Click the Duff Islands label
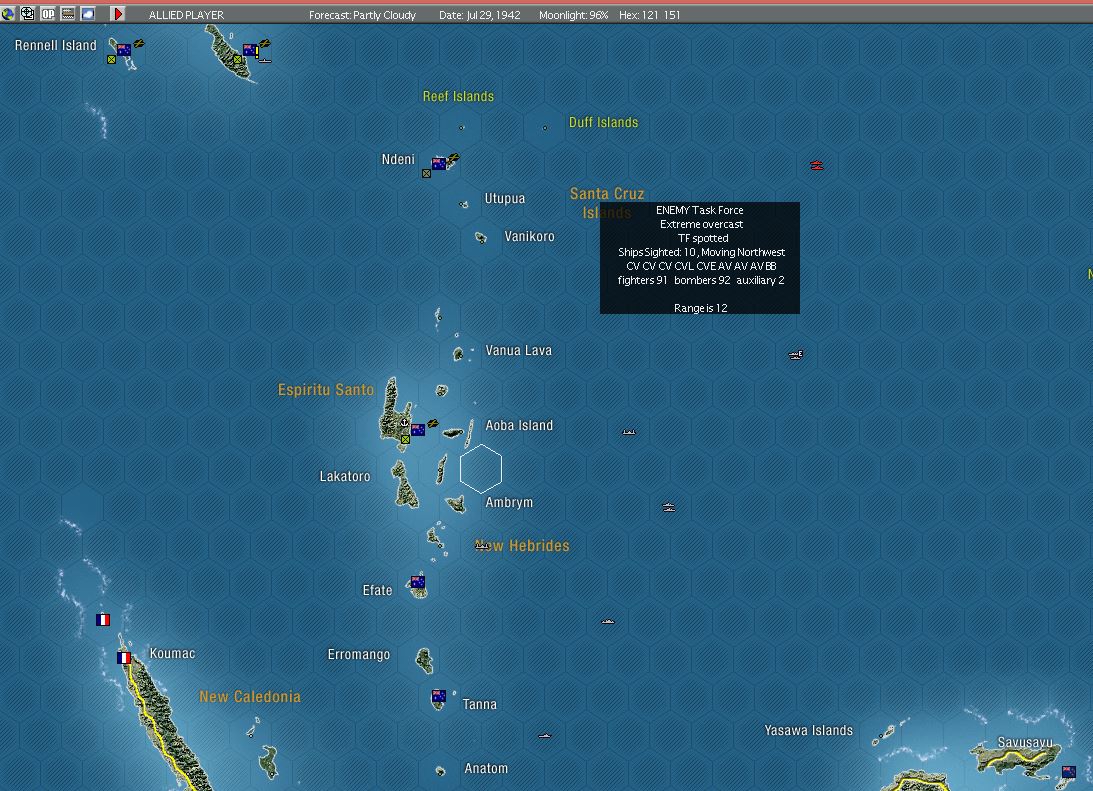Image resolution: width=1093 pixels, height=791 pixels. click(604, 122)
